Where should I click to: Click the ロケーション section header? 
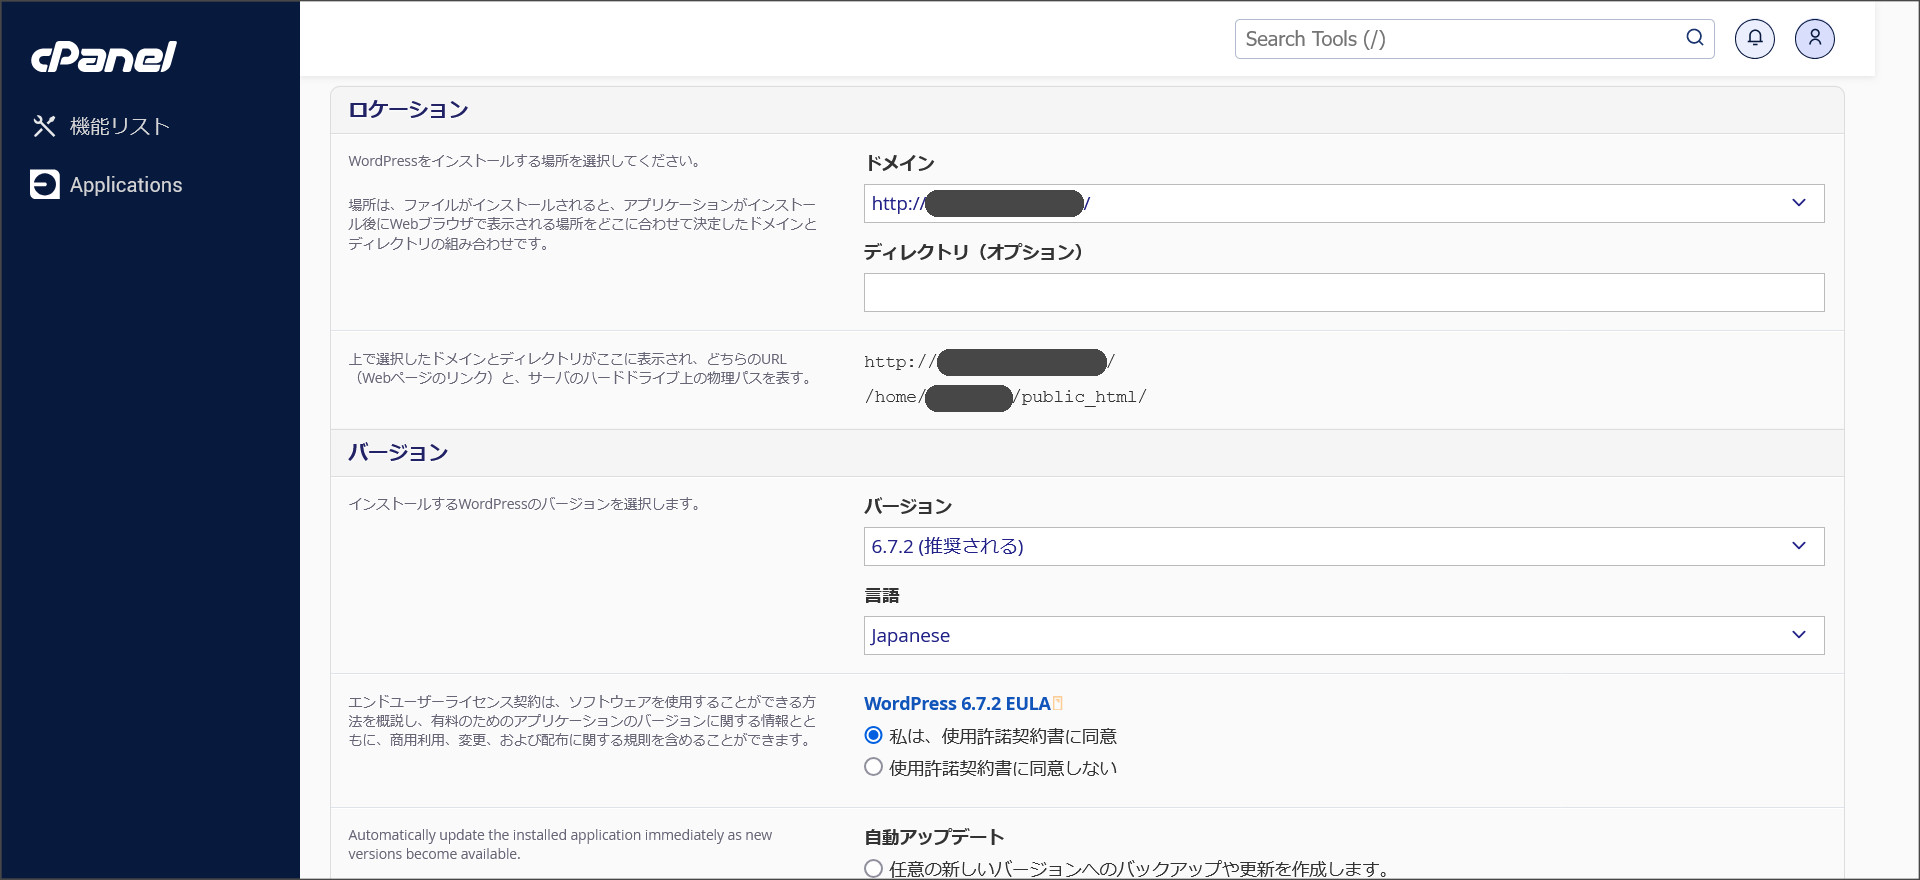[x=408, y=110]
